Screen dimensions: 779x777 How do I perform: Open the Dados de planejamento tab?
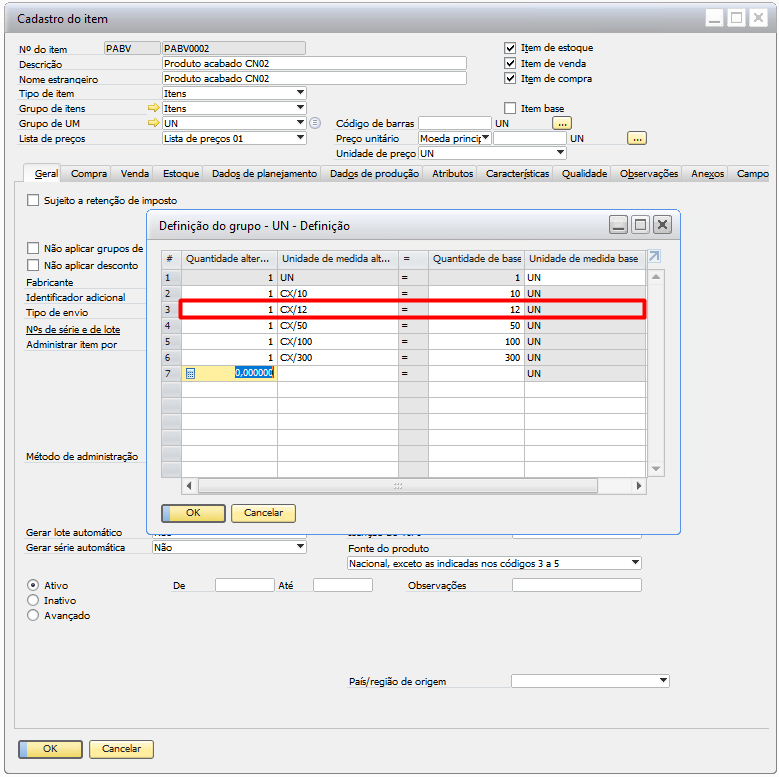(x=264, y=173)
